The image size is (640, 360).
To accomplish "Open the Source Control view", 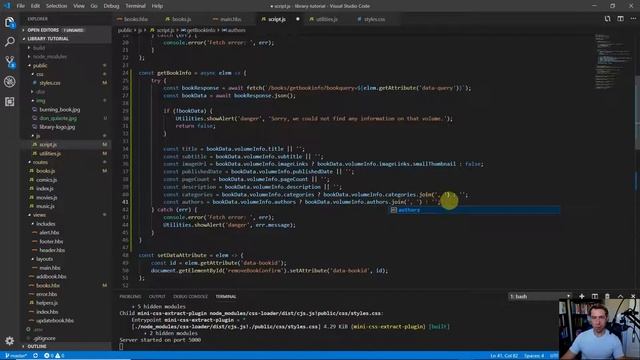I will [x=9, y=62].
